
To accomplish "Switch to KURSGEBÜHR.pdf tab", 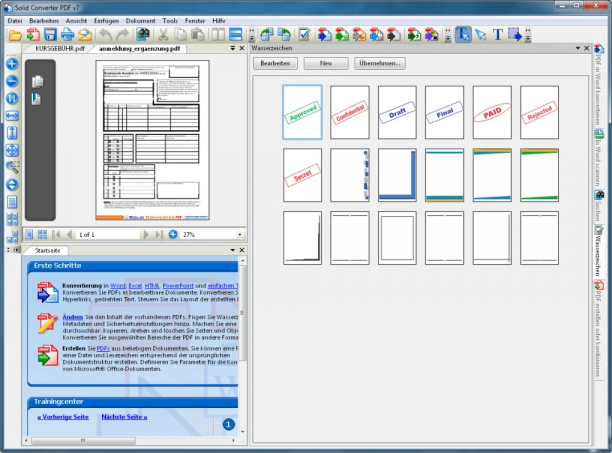I will pyautogui.click(x=60, y=48).
